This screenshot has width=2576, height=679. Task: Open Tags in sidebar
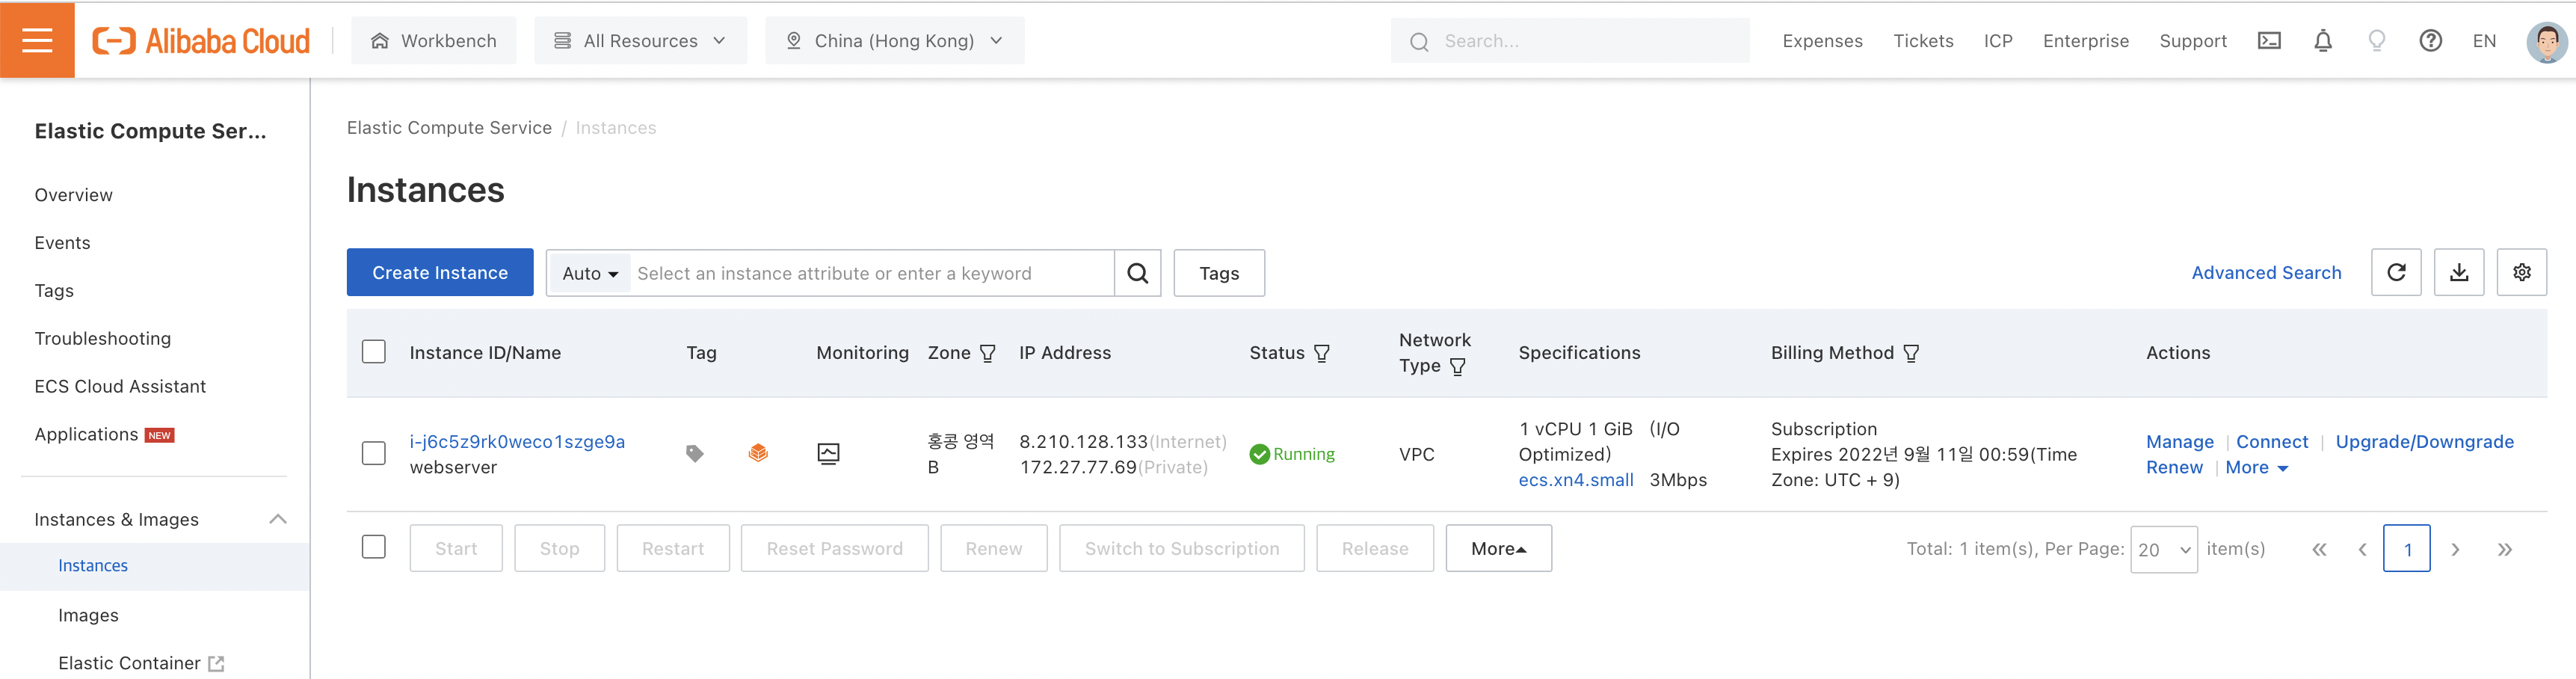[54, 291]
